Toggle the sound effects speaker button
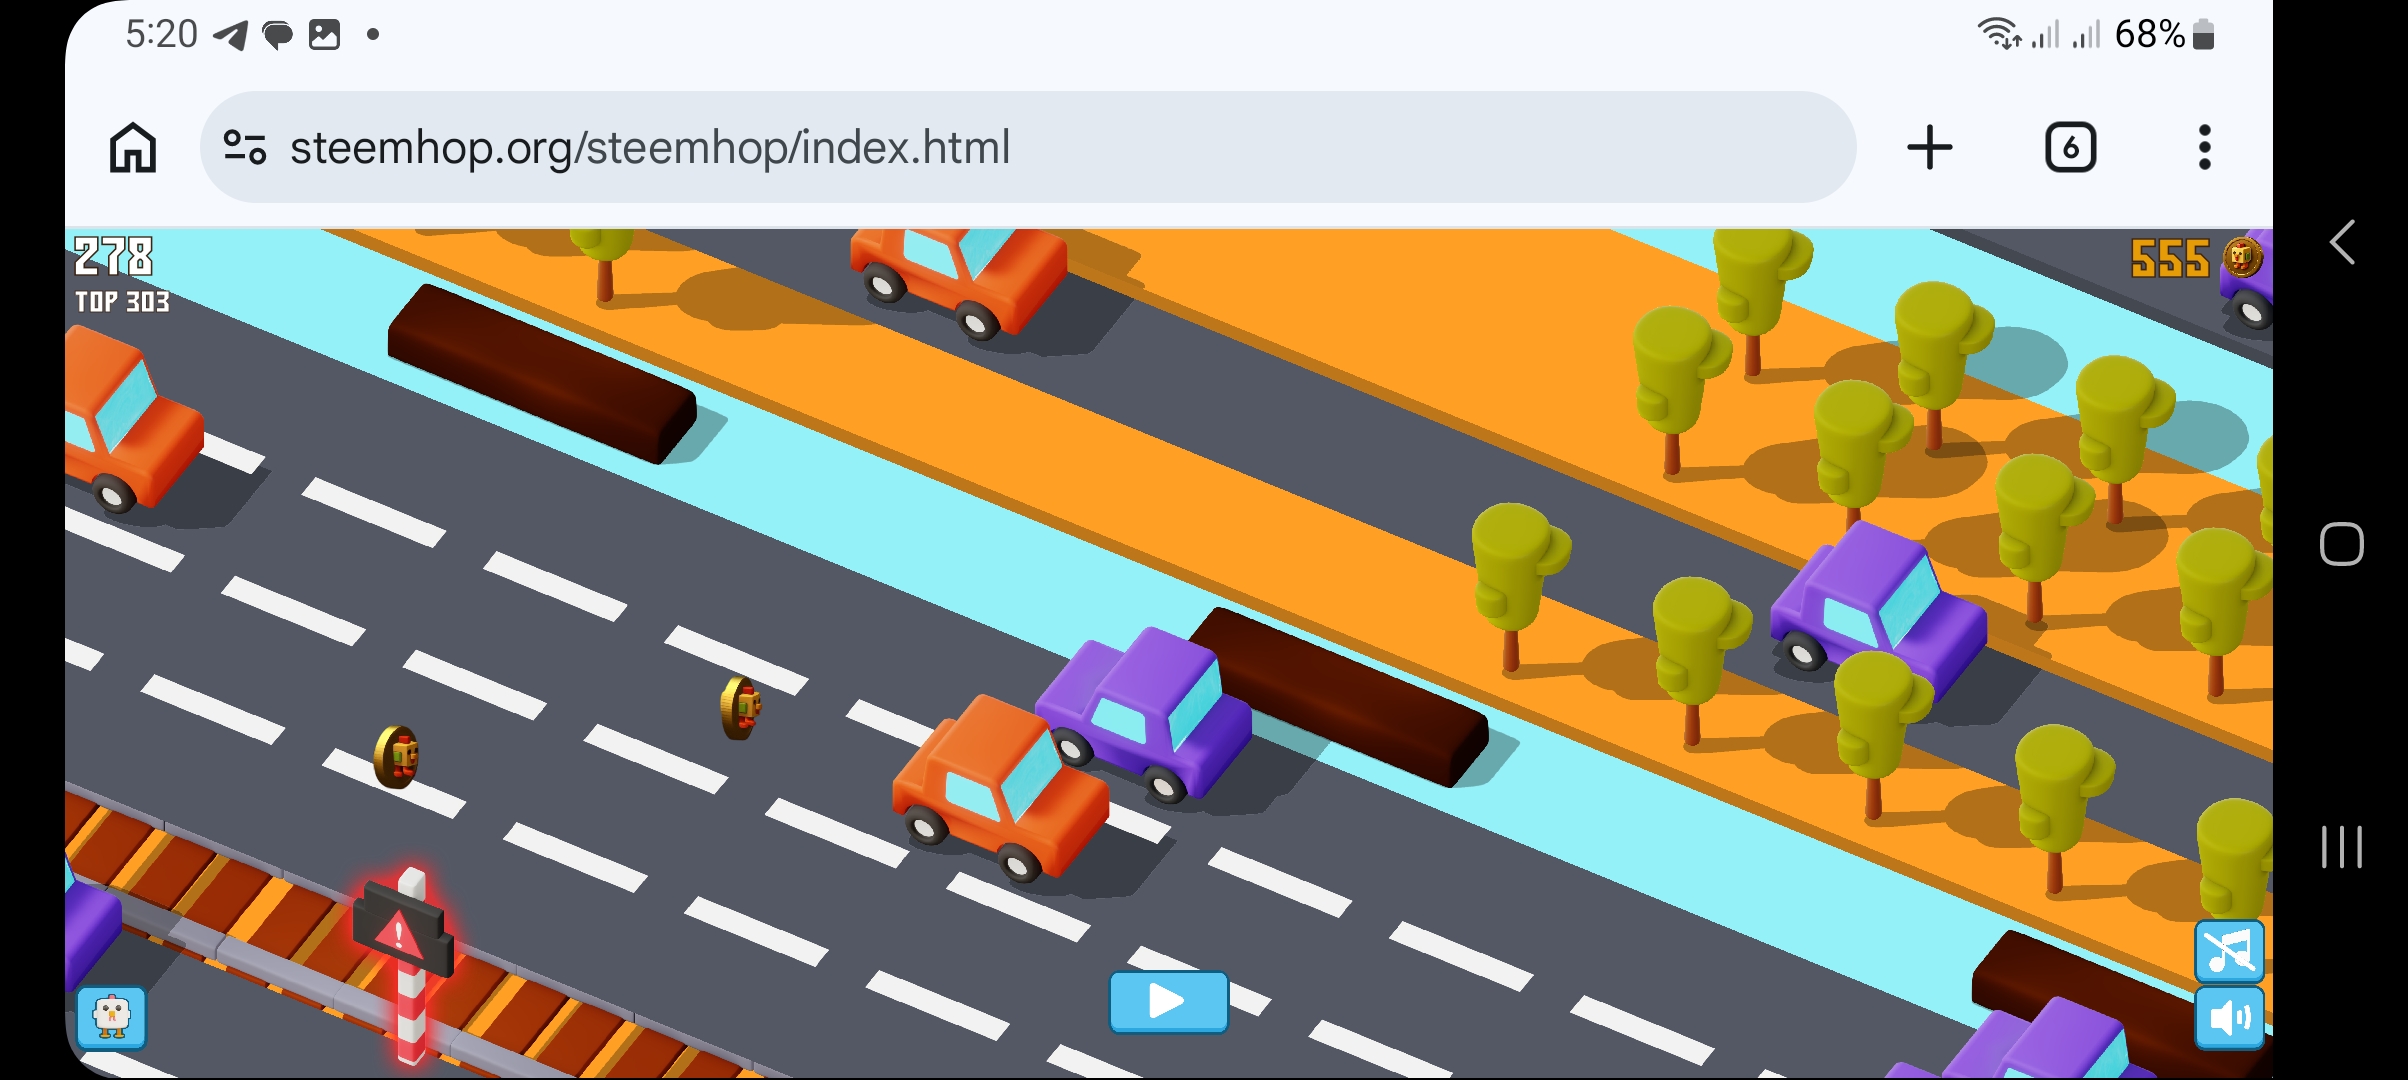2408x1080 pixels. [x=2229, y=1018]
